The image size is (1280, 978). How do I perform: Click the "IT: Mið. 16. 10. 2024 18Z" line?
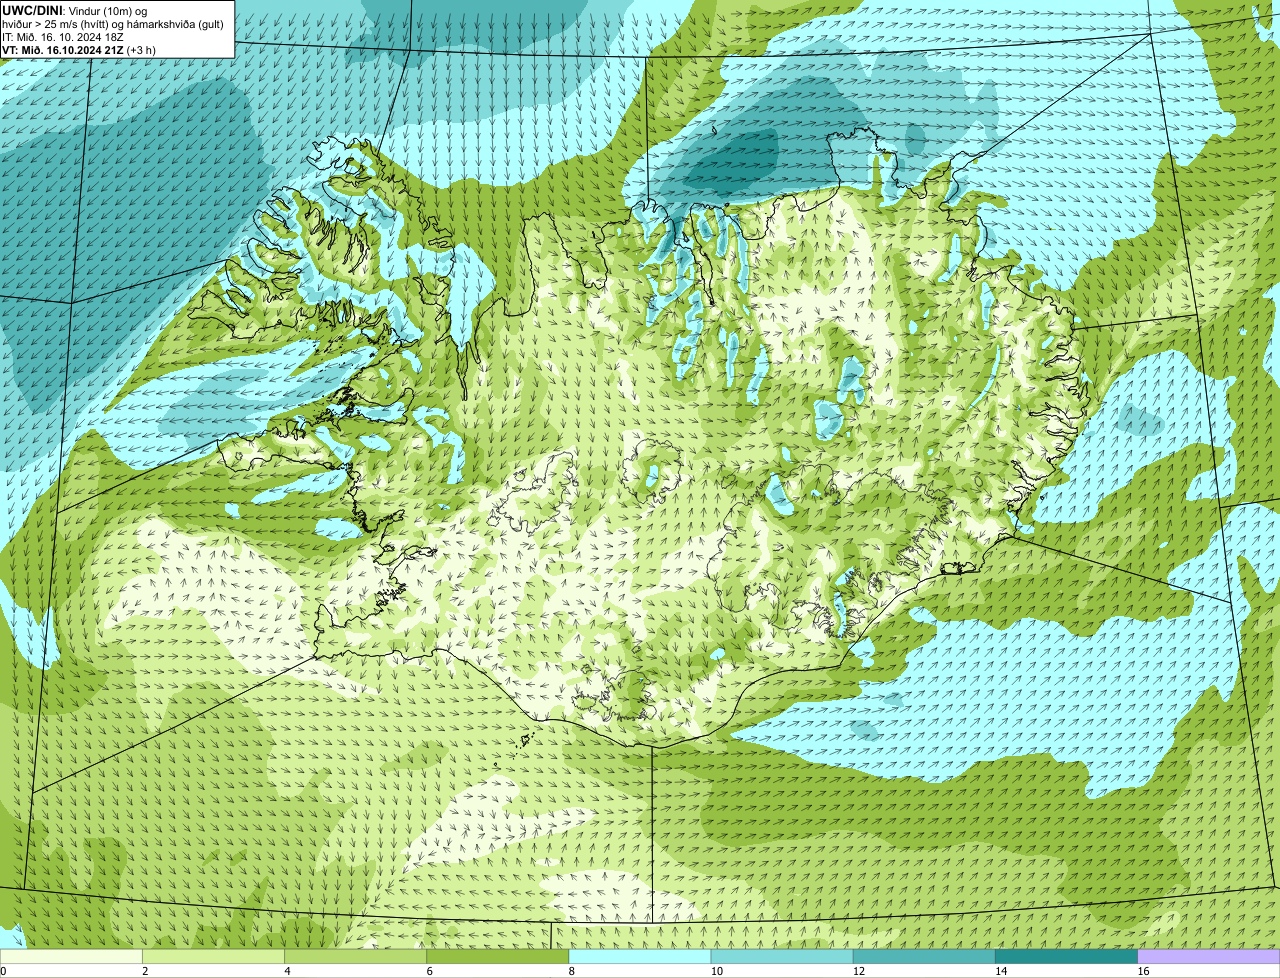pos(63,37)
